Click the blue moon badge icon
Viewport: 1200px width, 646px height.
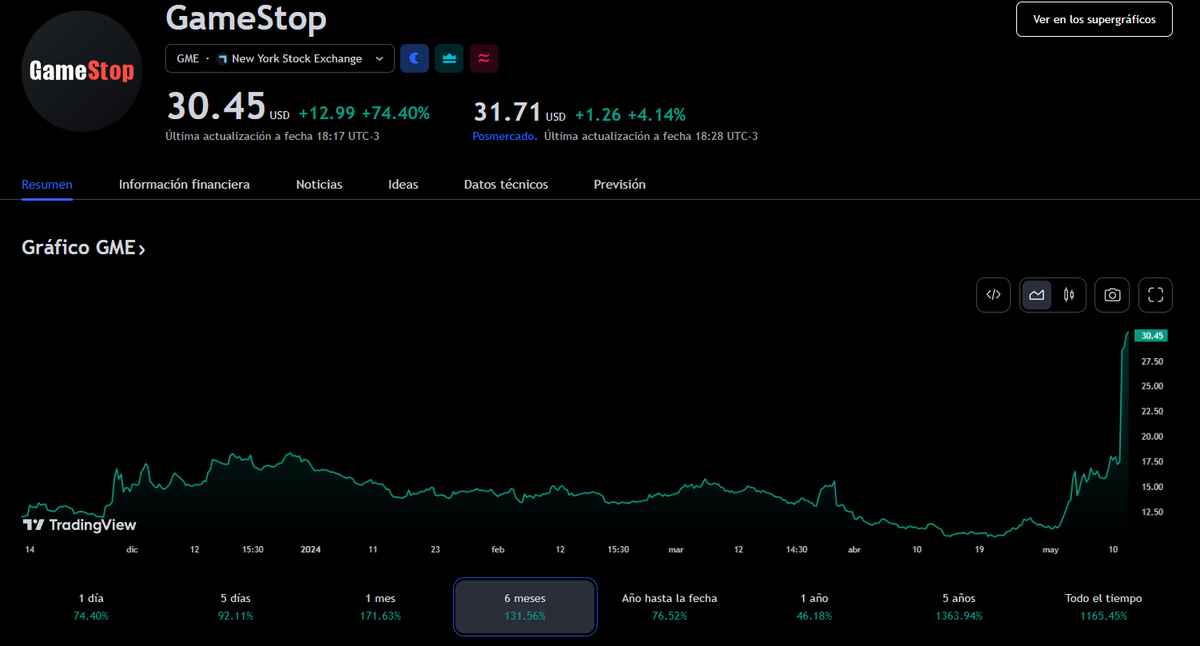pyautogui.click(x=415, y=59)
